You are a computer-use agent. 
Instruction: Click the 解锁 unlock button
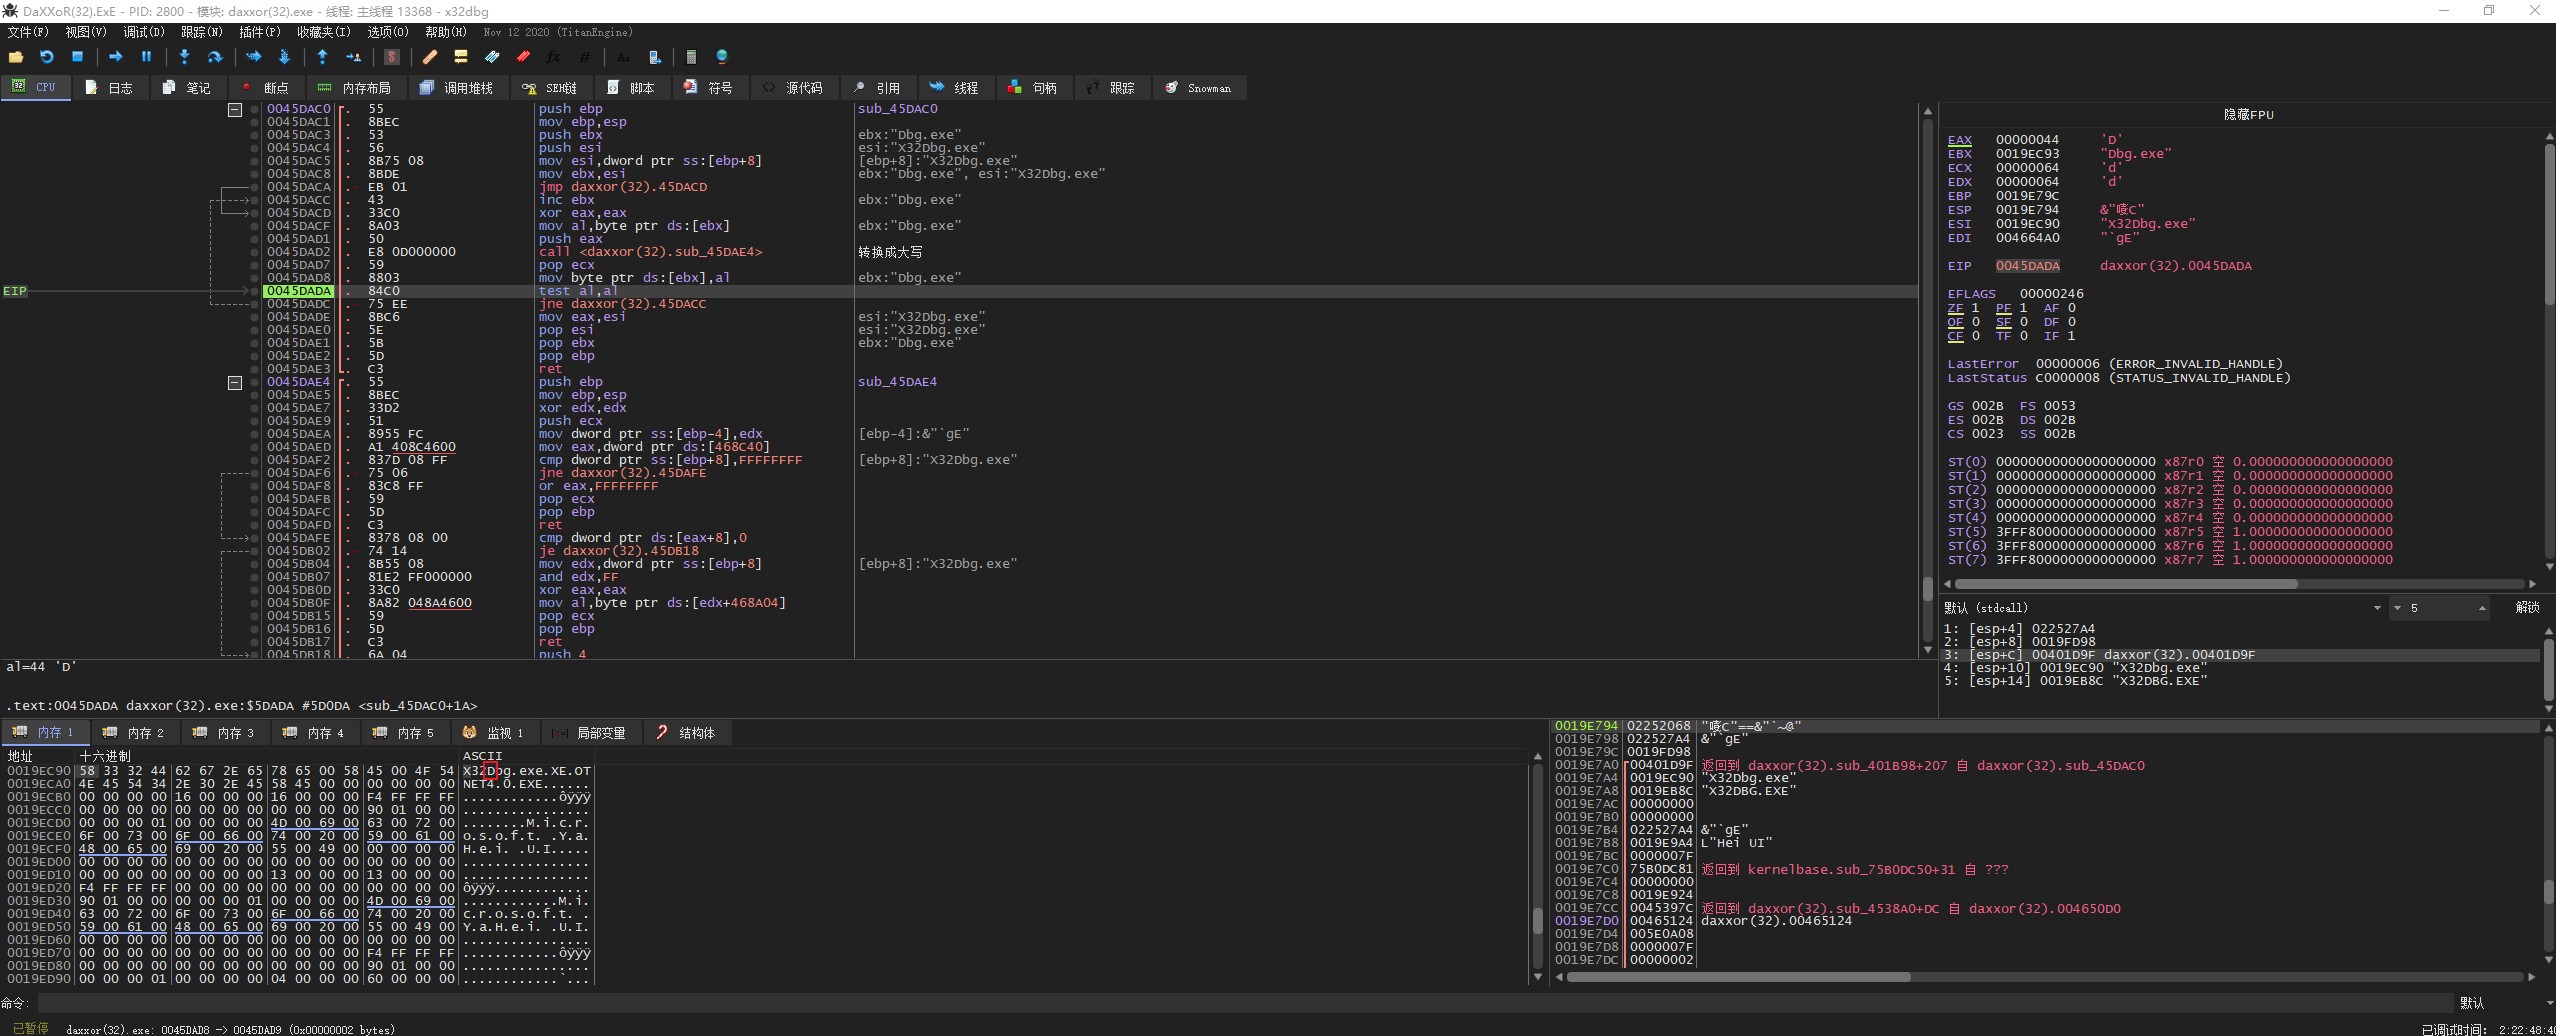click(x=2526, y=608)
